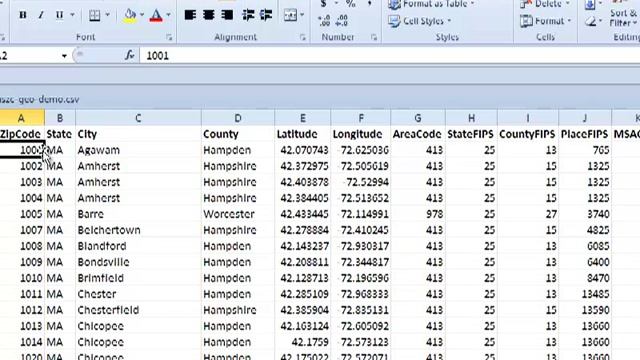Select the AreaCode header cell
The image size is (640, 360).
418,134
